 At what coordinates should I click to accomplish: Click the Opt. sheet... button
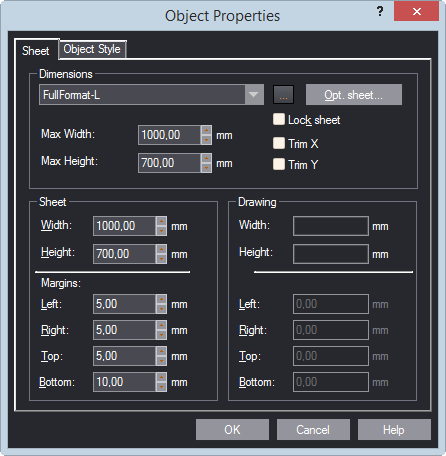354,95
